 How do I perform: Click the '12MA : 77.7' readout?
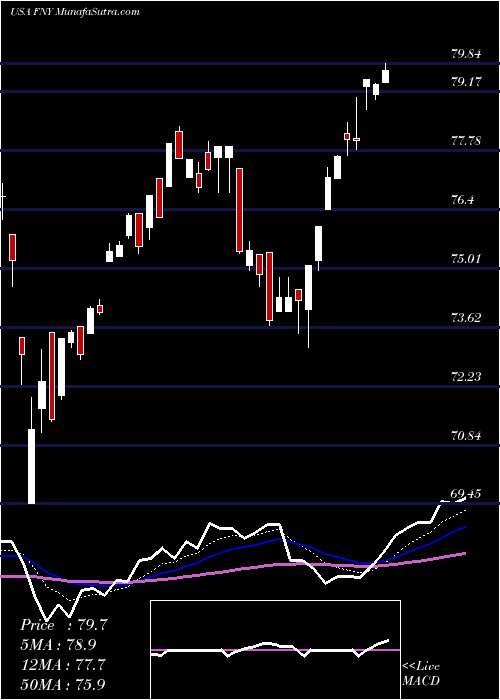pyautogui.click(x=63, y=664)
